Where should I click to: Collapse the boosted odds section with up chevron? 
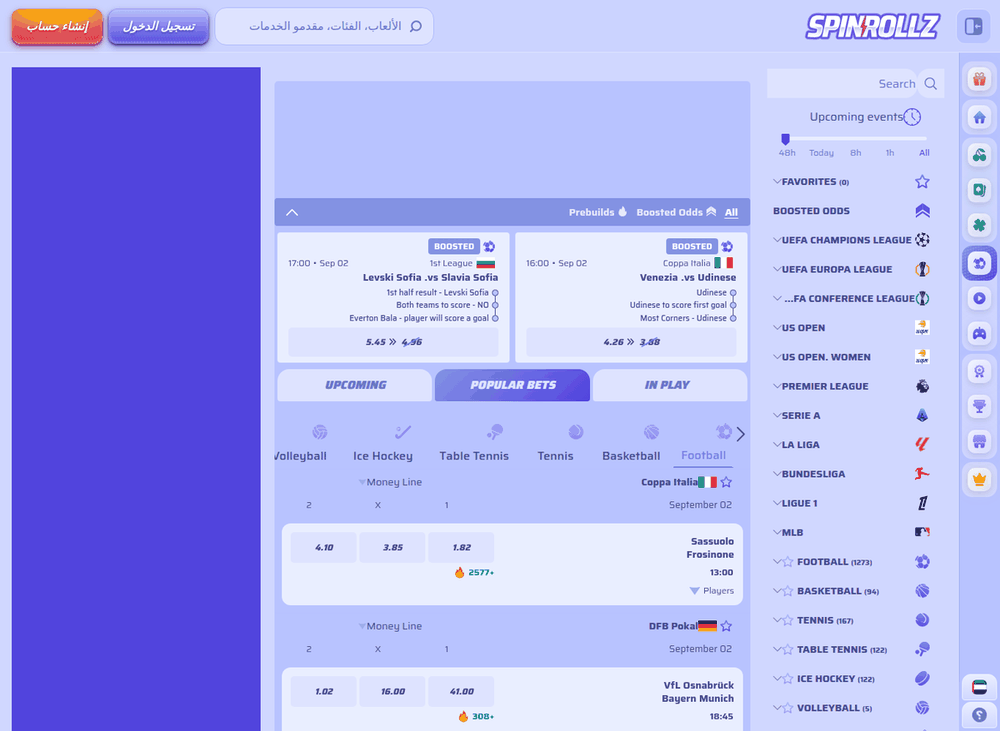click(x=292, y=212)
